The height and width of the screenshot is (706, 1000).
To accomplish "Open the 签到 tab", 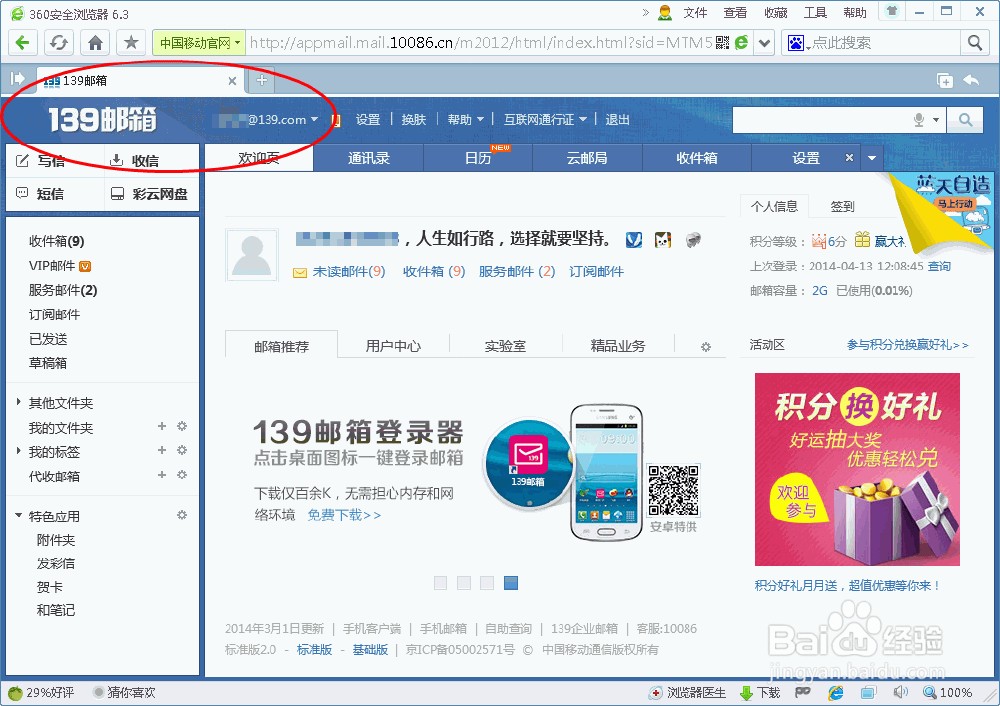I will tap(842, 206).
